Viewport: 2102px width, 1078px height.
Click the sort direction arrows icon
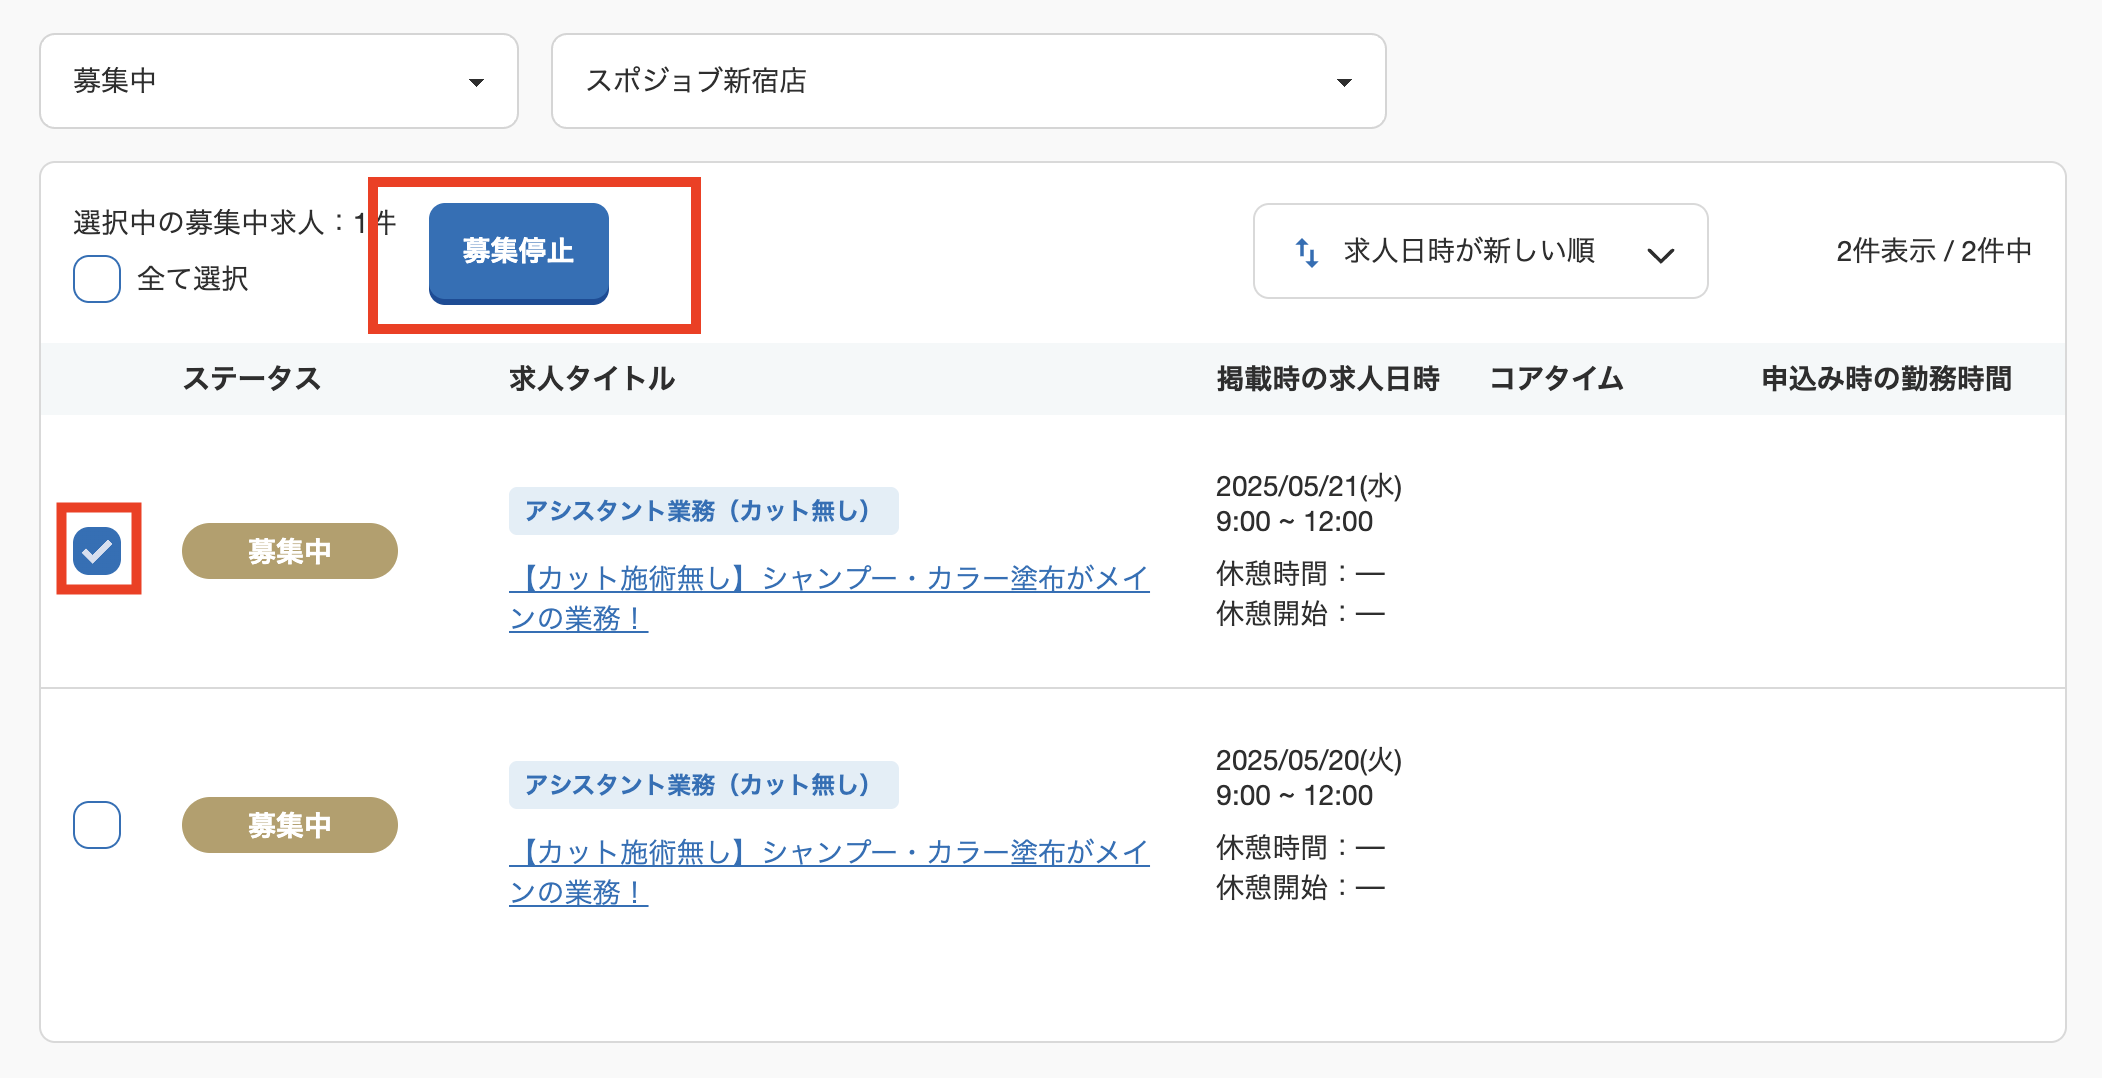click(1305, 252)
